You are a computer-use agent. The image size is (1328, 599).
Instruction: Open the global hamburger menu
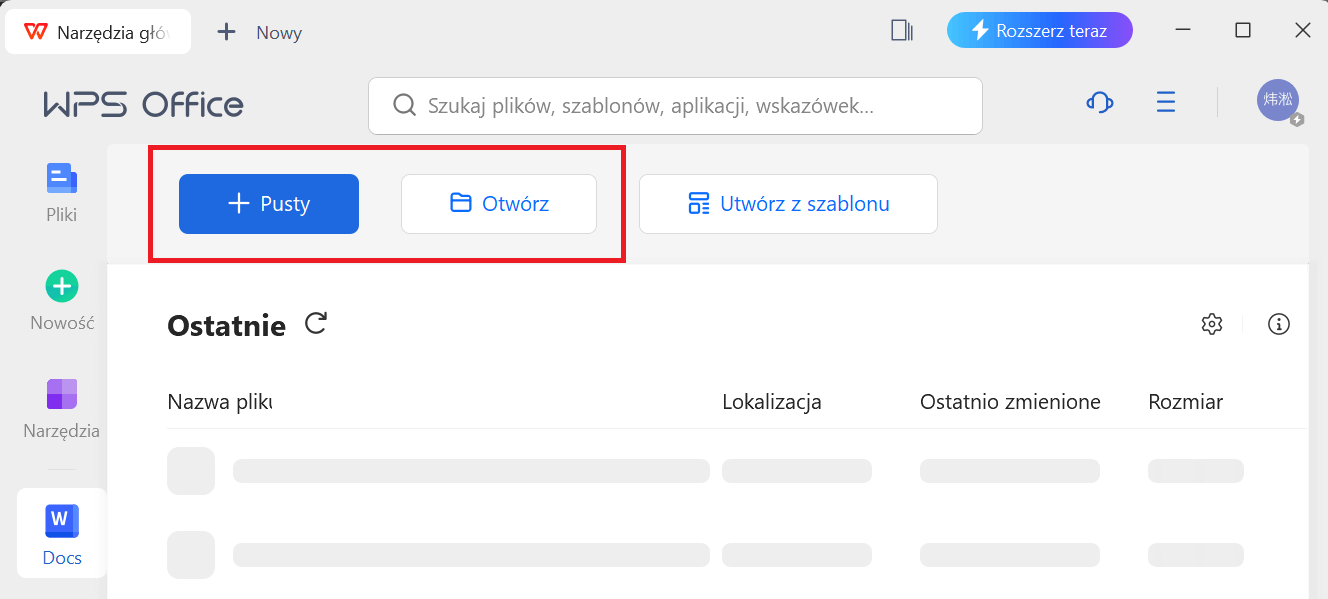click(x=1165, y=102)
